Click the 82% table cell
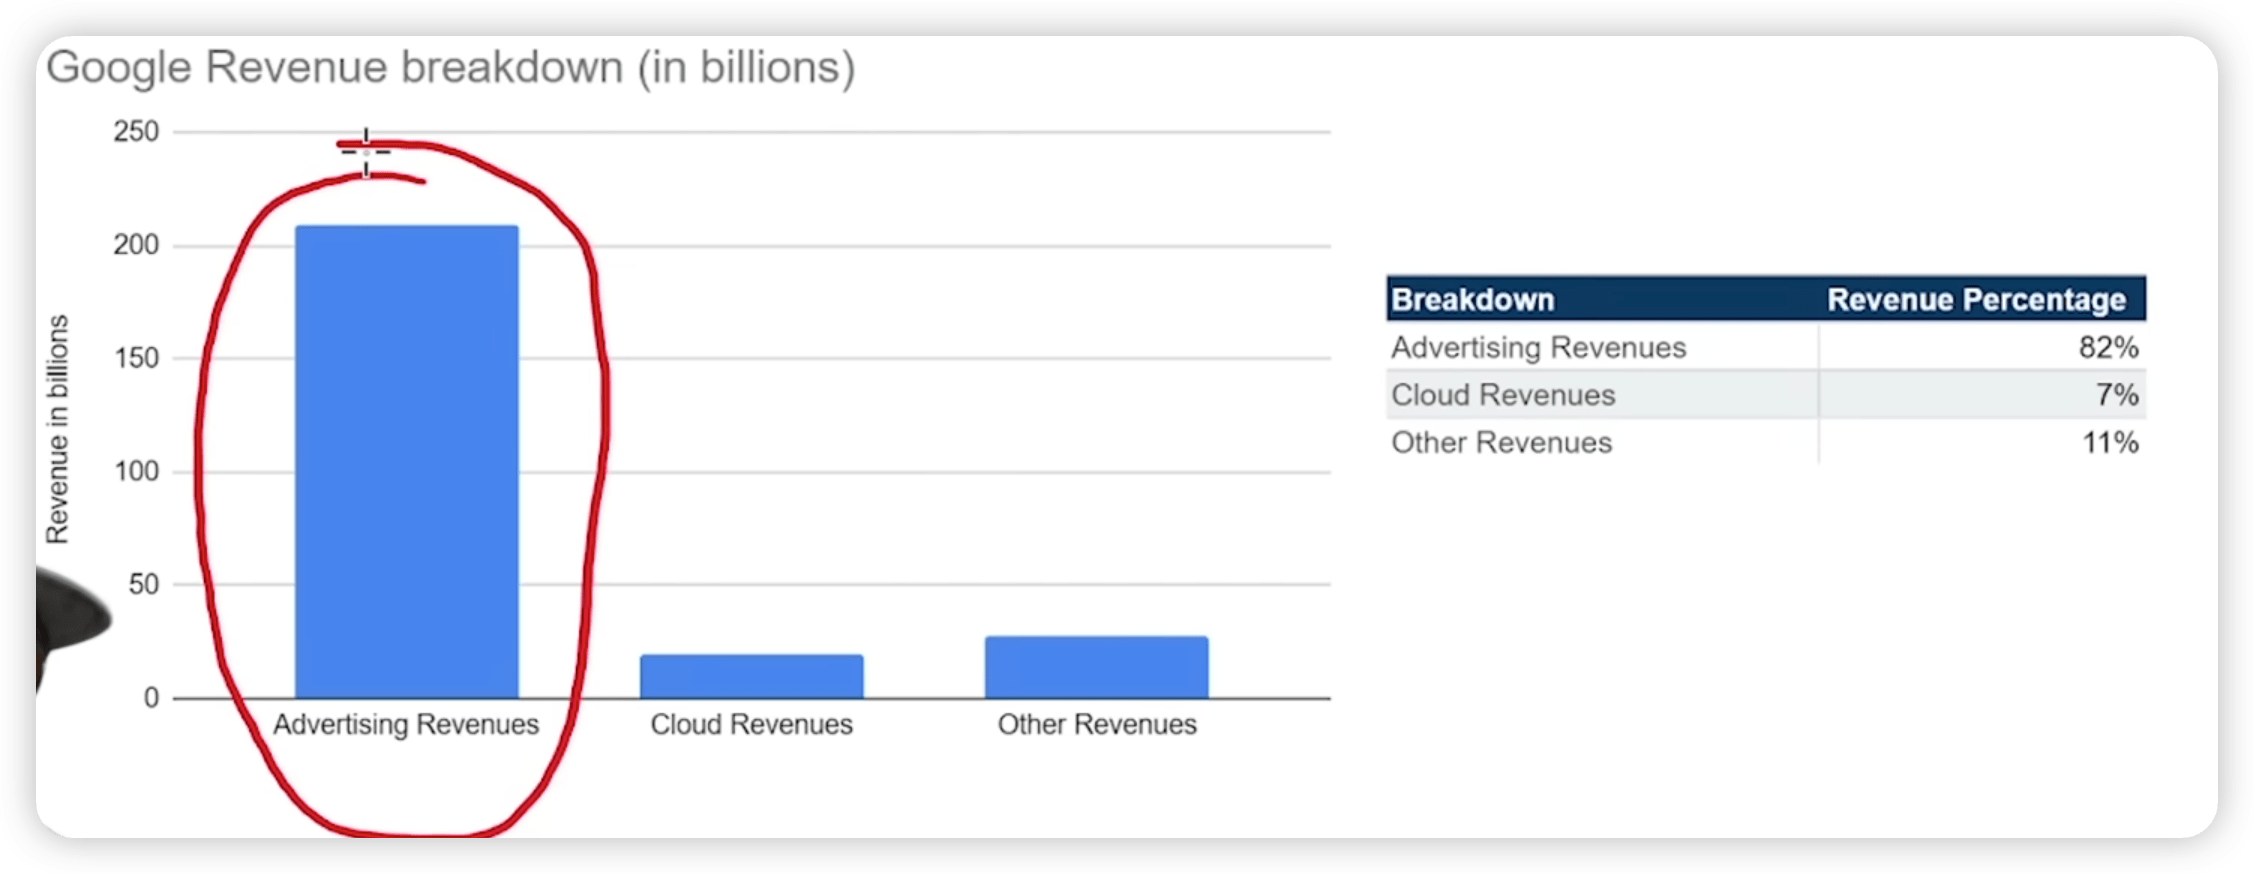The height and width of the screenshot is (874, 2254). [x=1983, y=347]
